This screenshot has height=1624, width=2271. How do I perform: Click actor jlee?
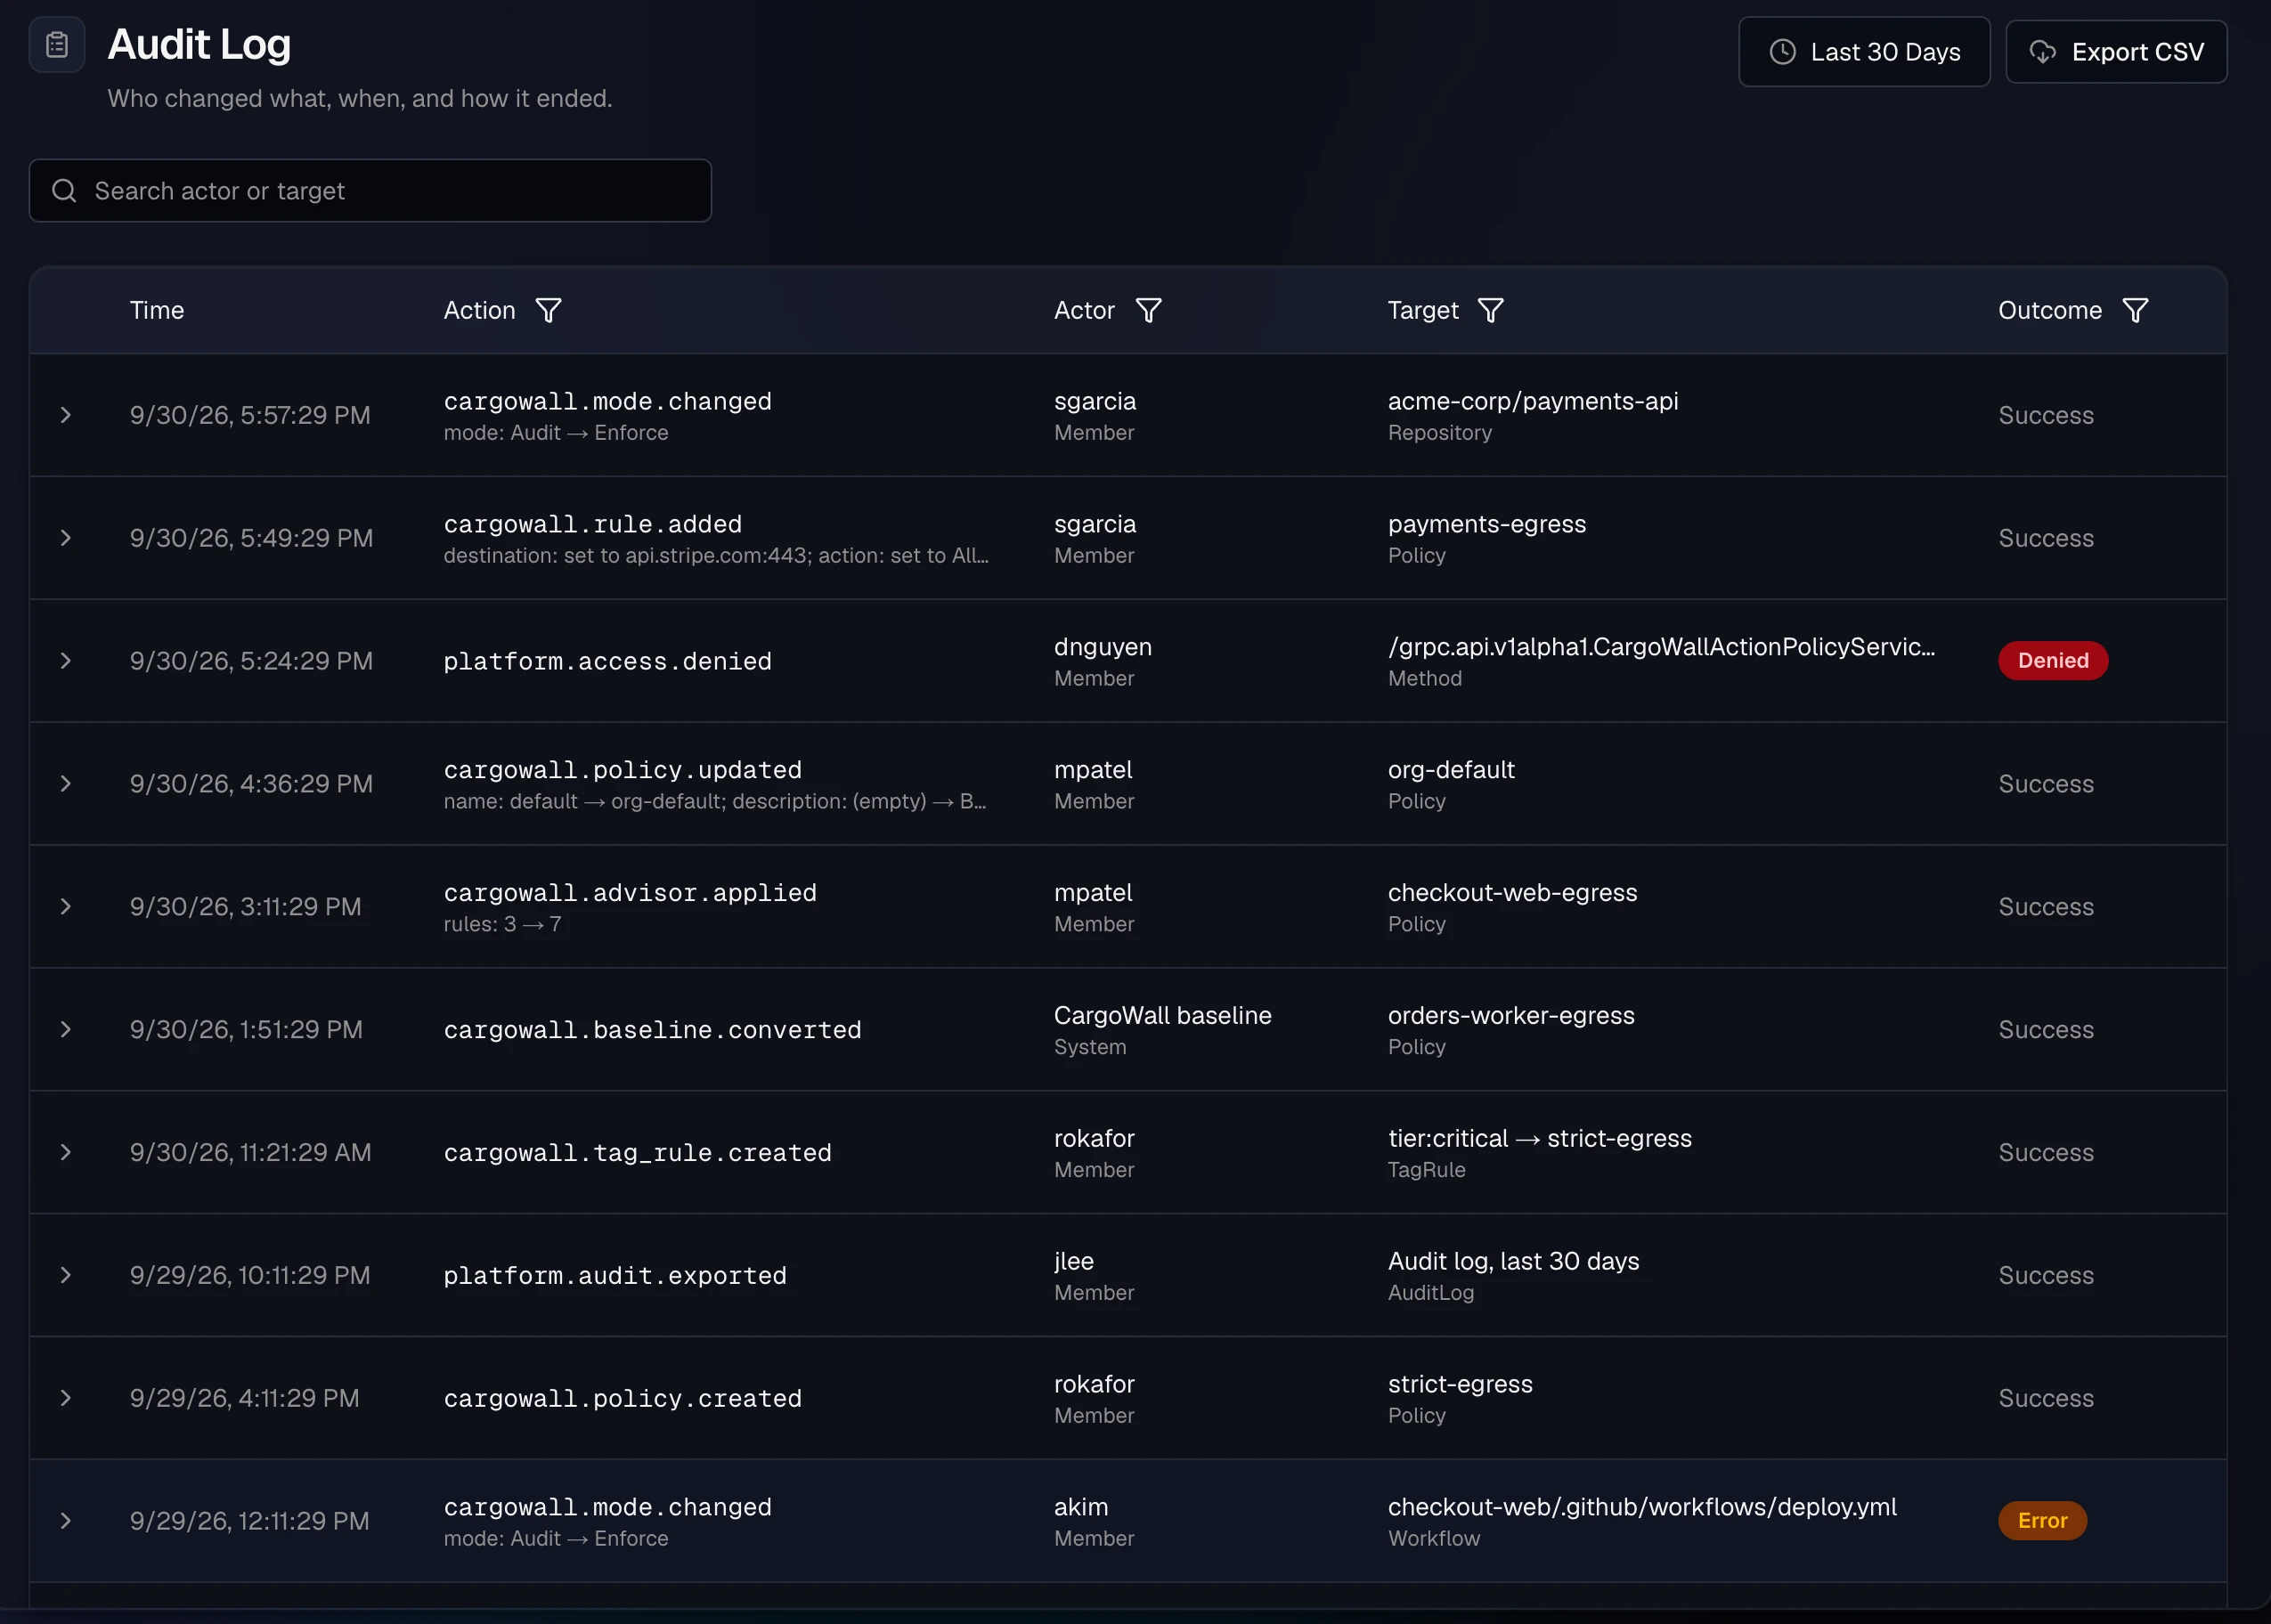point(1073,1263)
